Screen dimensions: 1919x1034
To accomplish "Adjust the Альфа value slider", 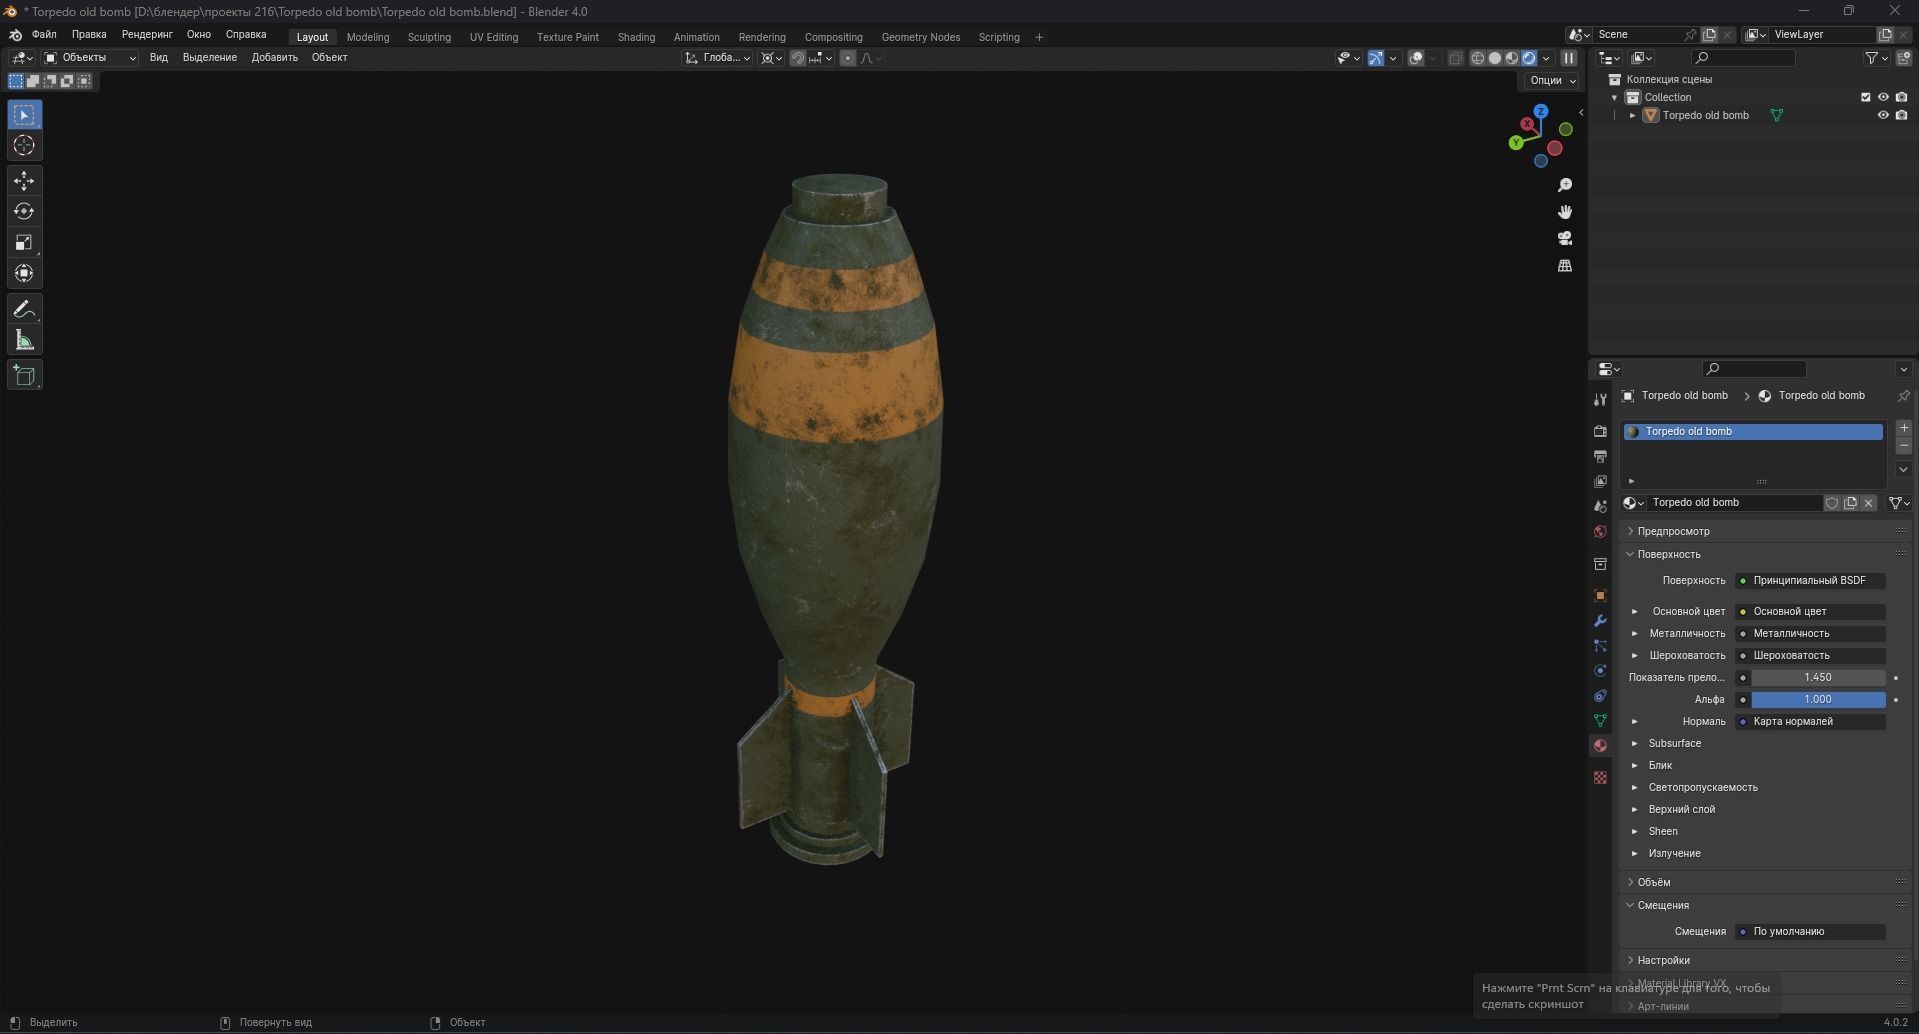I will click(1818, 699).
